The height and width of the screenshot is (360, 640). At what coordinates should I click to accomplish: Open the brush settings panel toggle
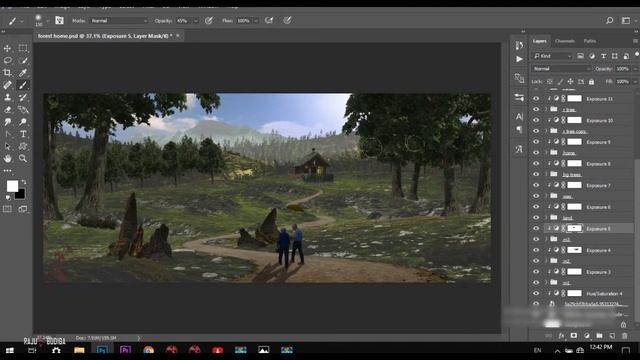[59, 20]
